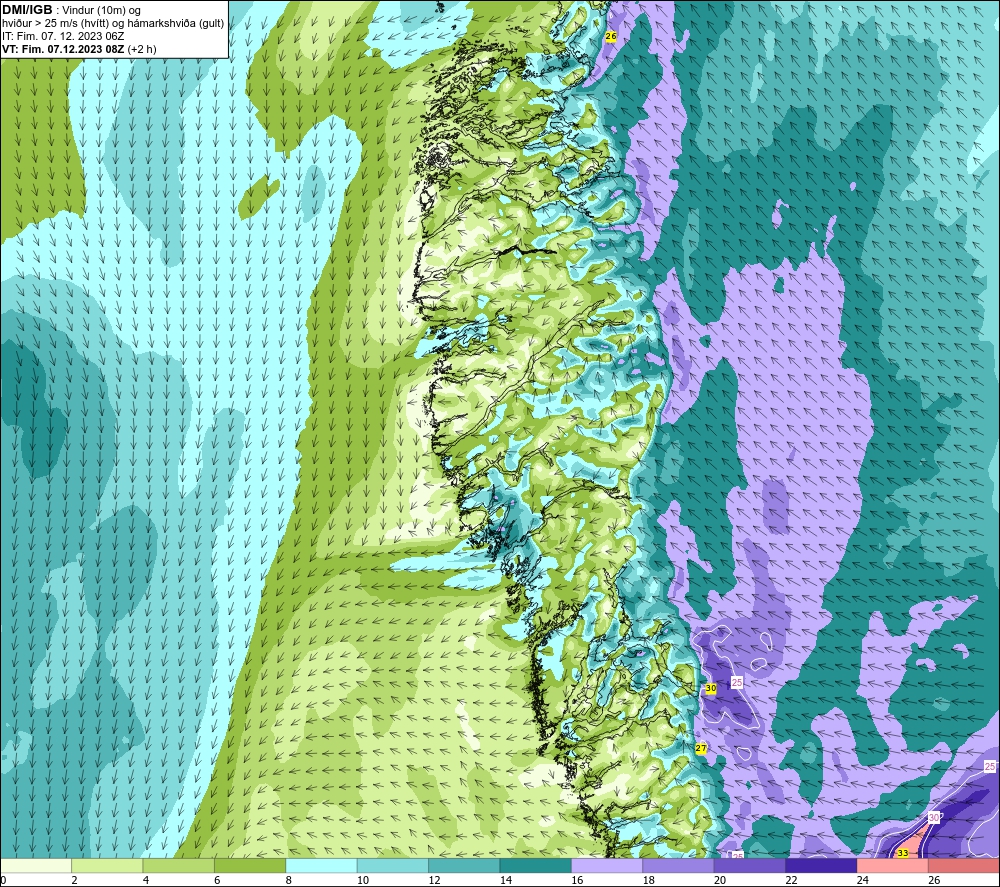Viewport: 1000px width, 887px height.
Task: Pick the 20–22 m/s violet legend swatch
Action: (750, 865)
